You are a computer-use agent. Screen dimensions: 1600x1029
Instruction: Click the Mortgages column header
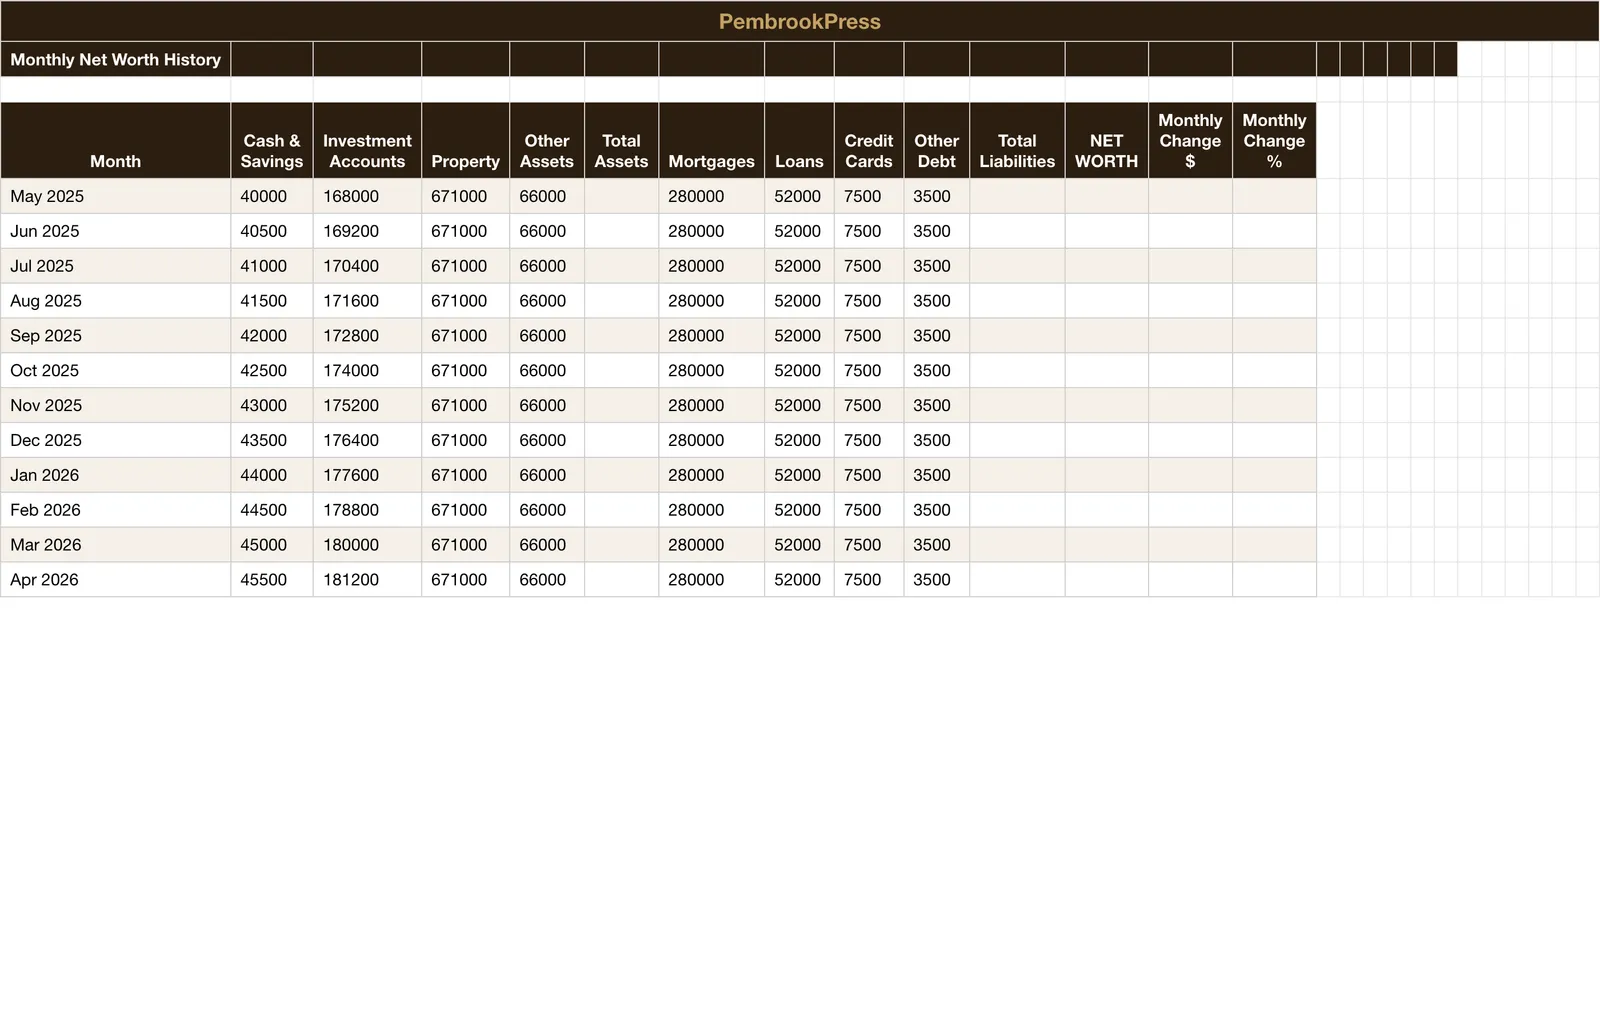[x=712, y=141]
